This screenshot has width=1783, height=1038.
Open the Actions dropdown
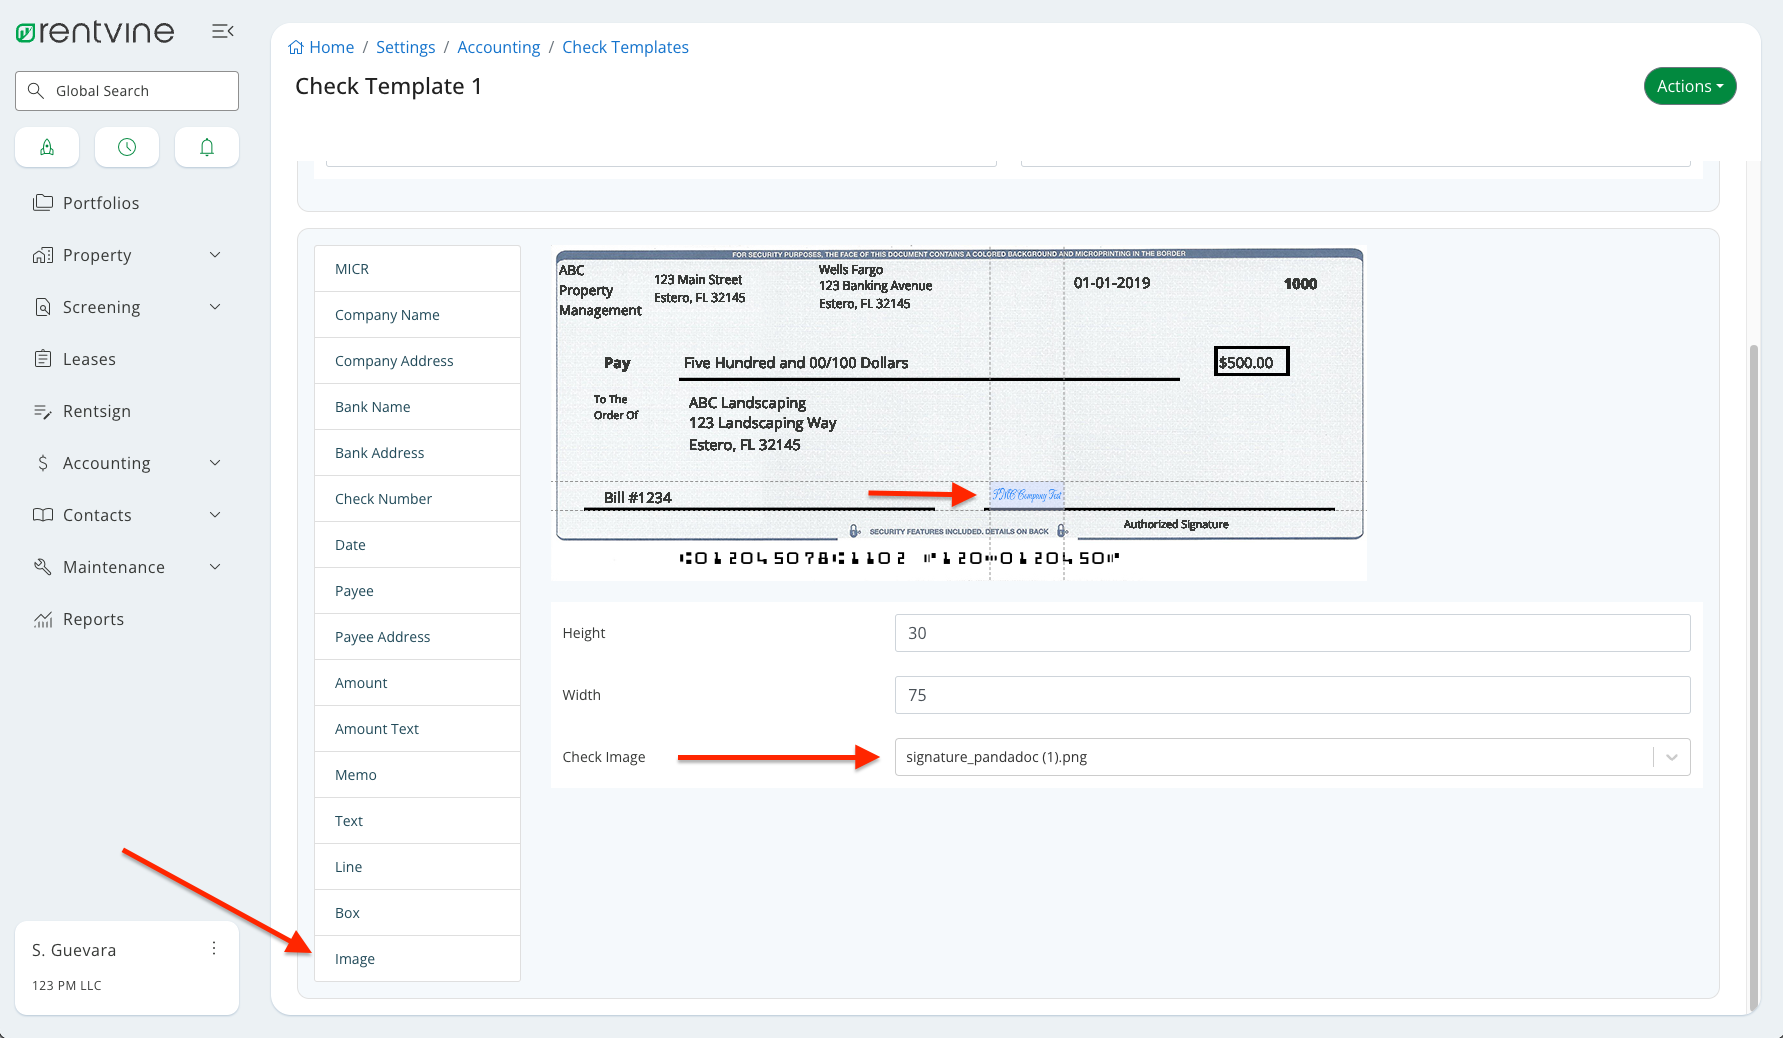[x=1689, y=86]
